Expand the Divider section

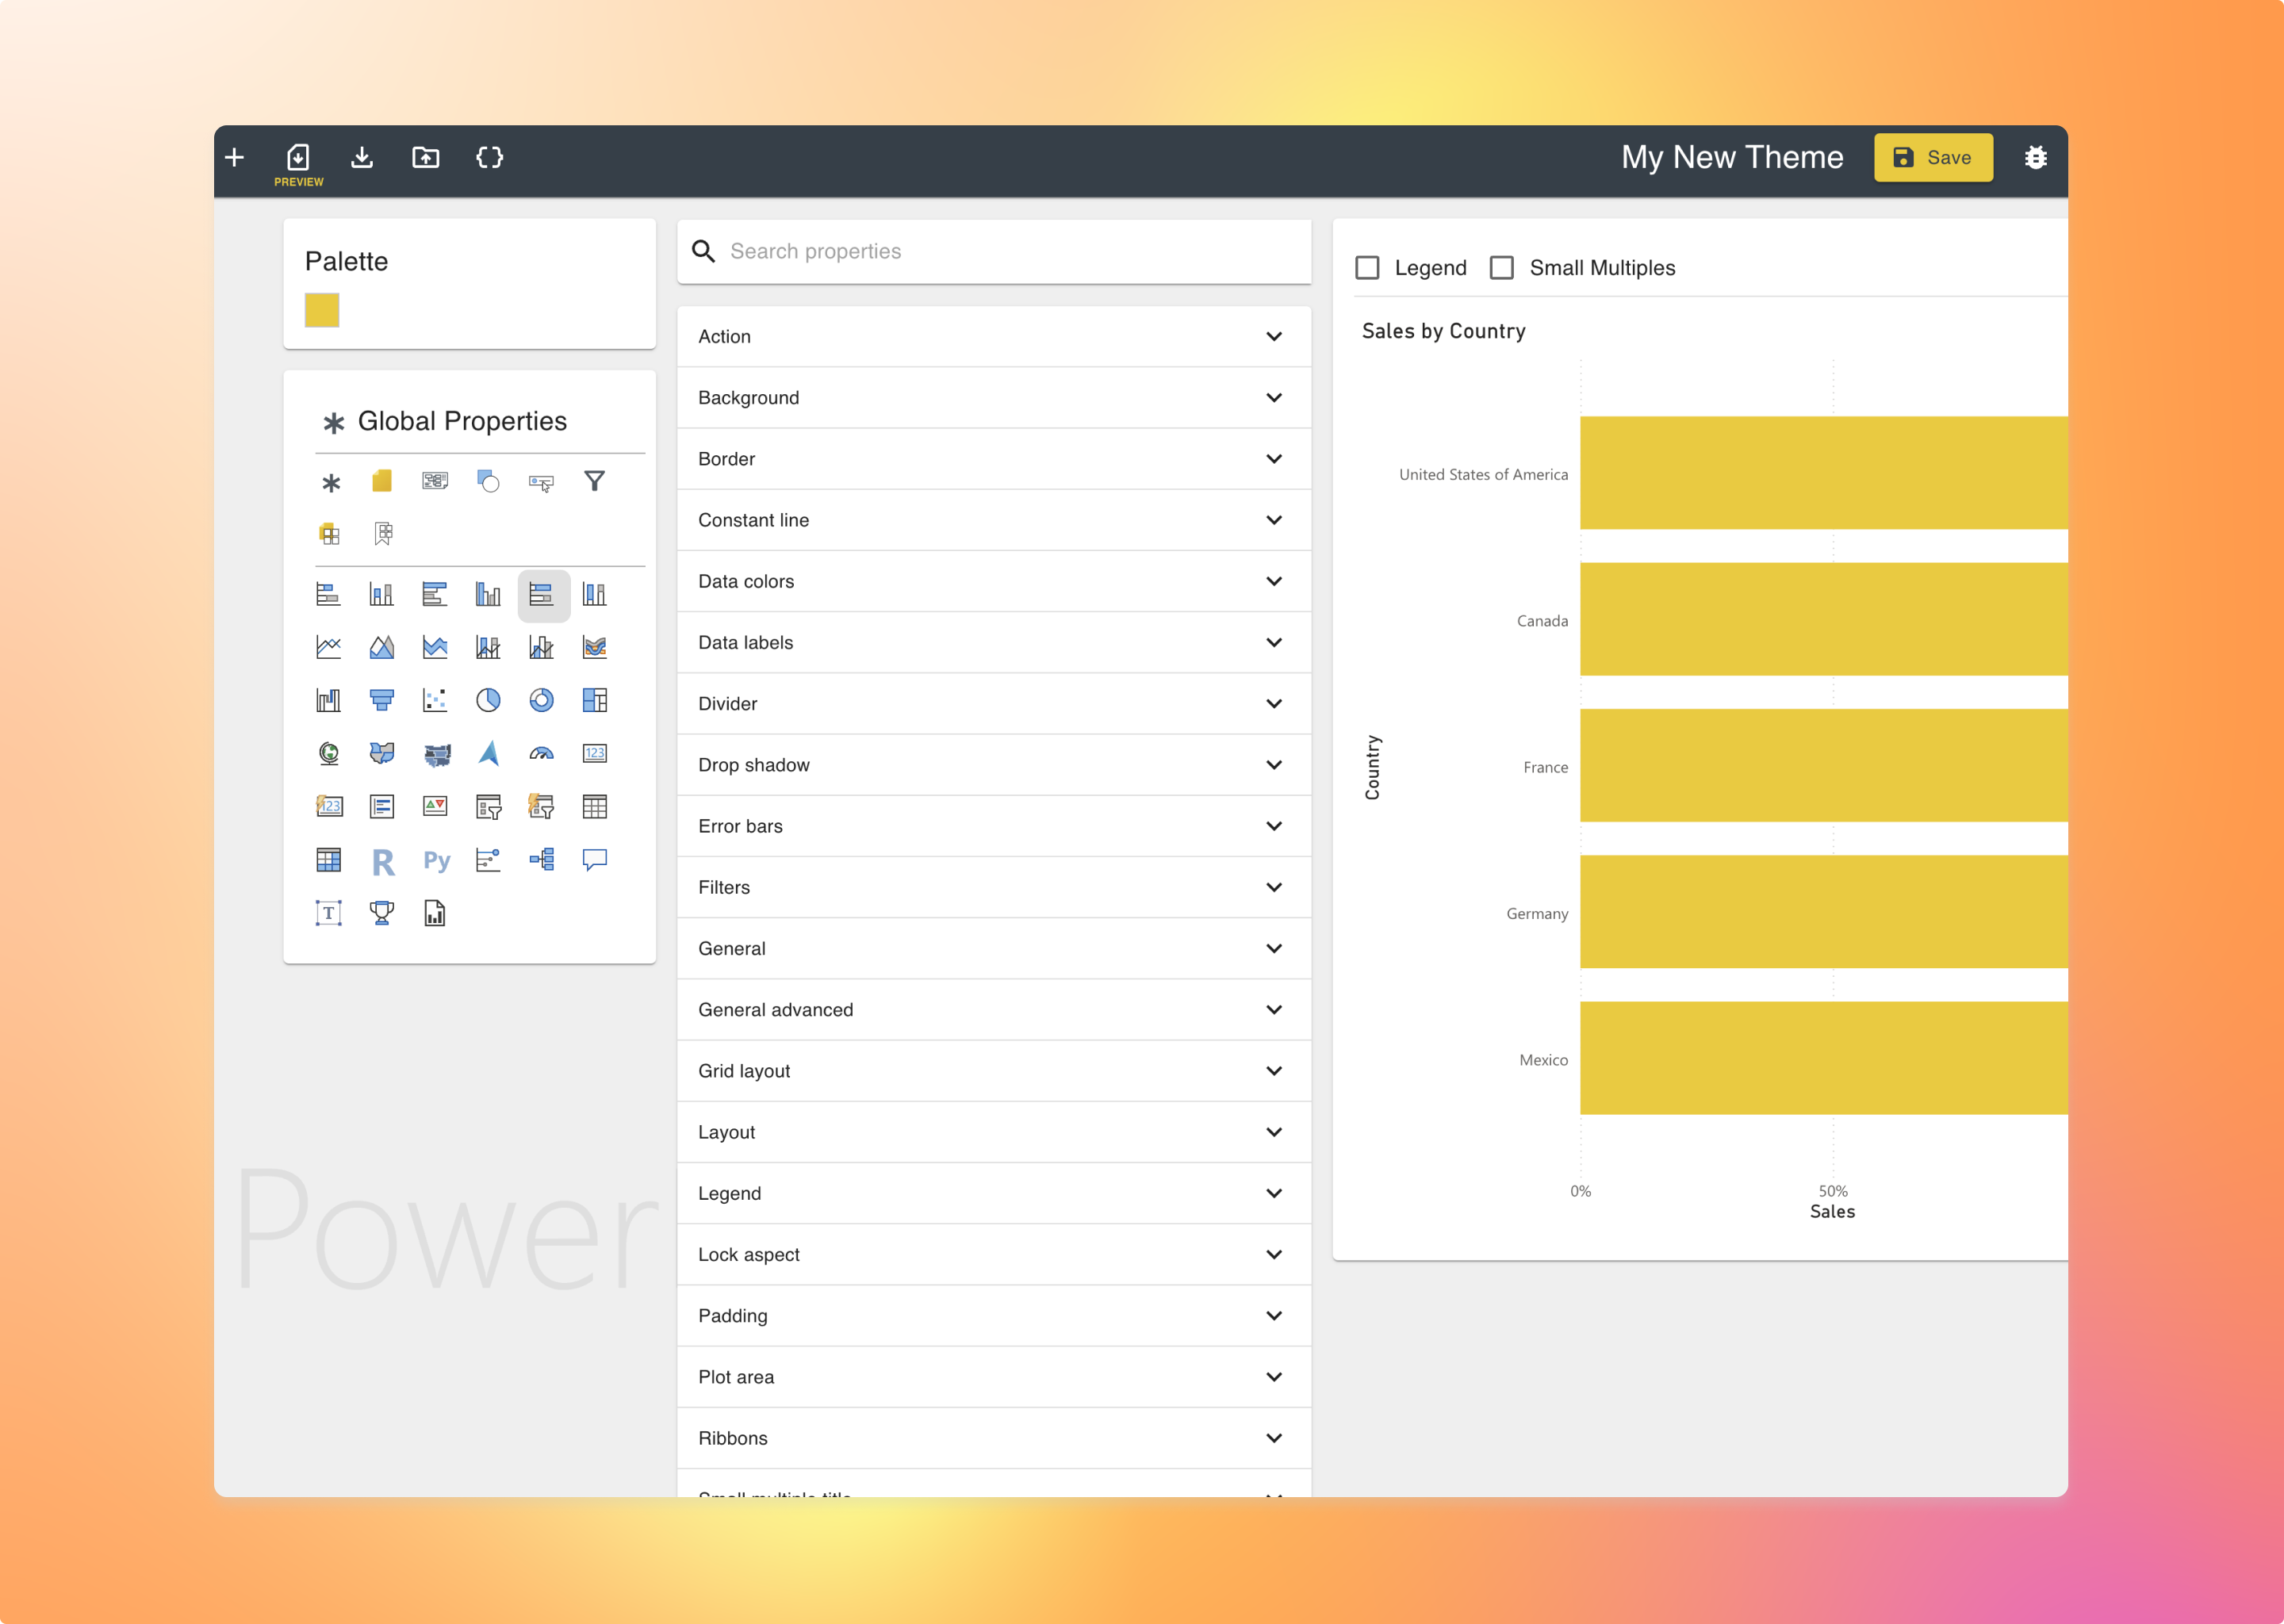click(x=994, y=704)
